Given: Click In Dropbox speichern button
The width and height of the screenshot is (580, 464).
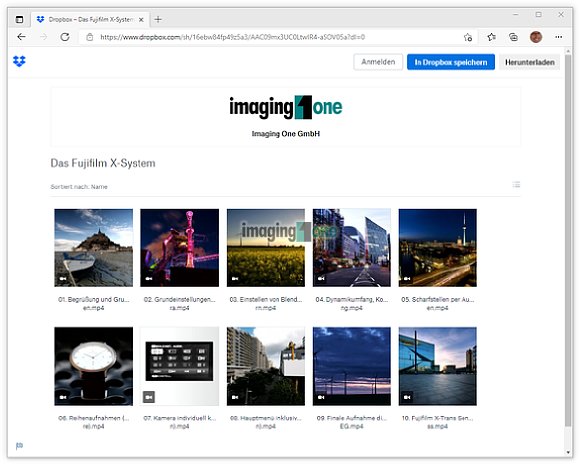Looking at the screenshot, I should click(451, 62).
